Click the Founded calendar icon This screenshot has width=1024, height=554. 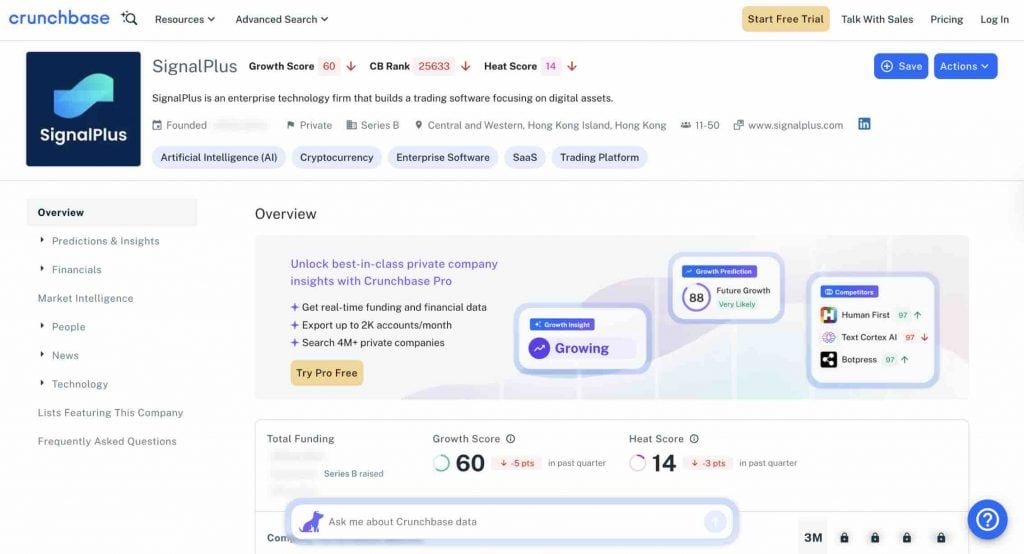[x=157, y=125]
